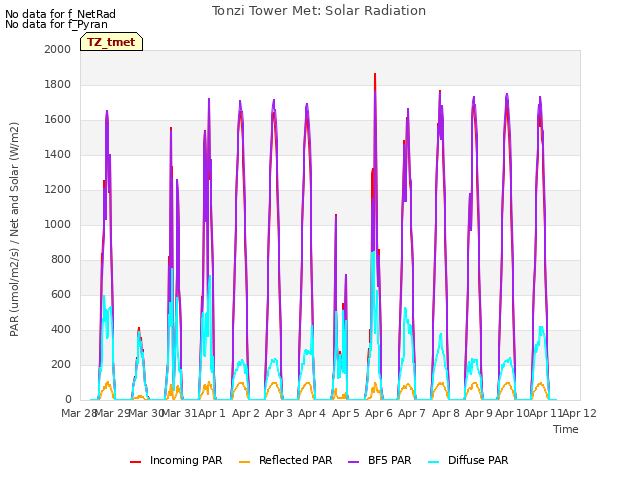
Task: Click the 1400 y-axis tick label
Action: pyautogui.click(x=58, y=154)
